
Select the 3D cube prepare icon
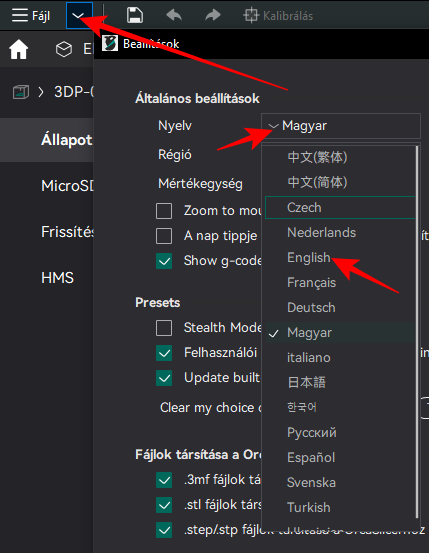coord(64,49)
